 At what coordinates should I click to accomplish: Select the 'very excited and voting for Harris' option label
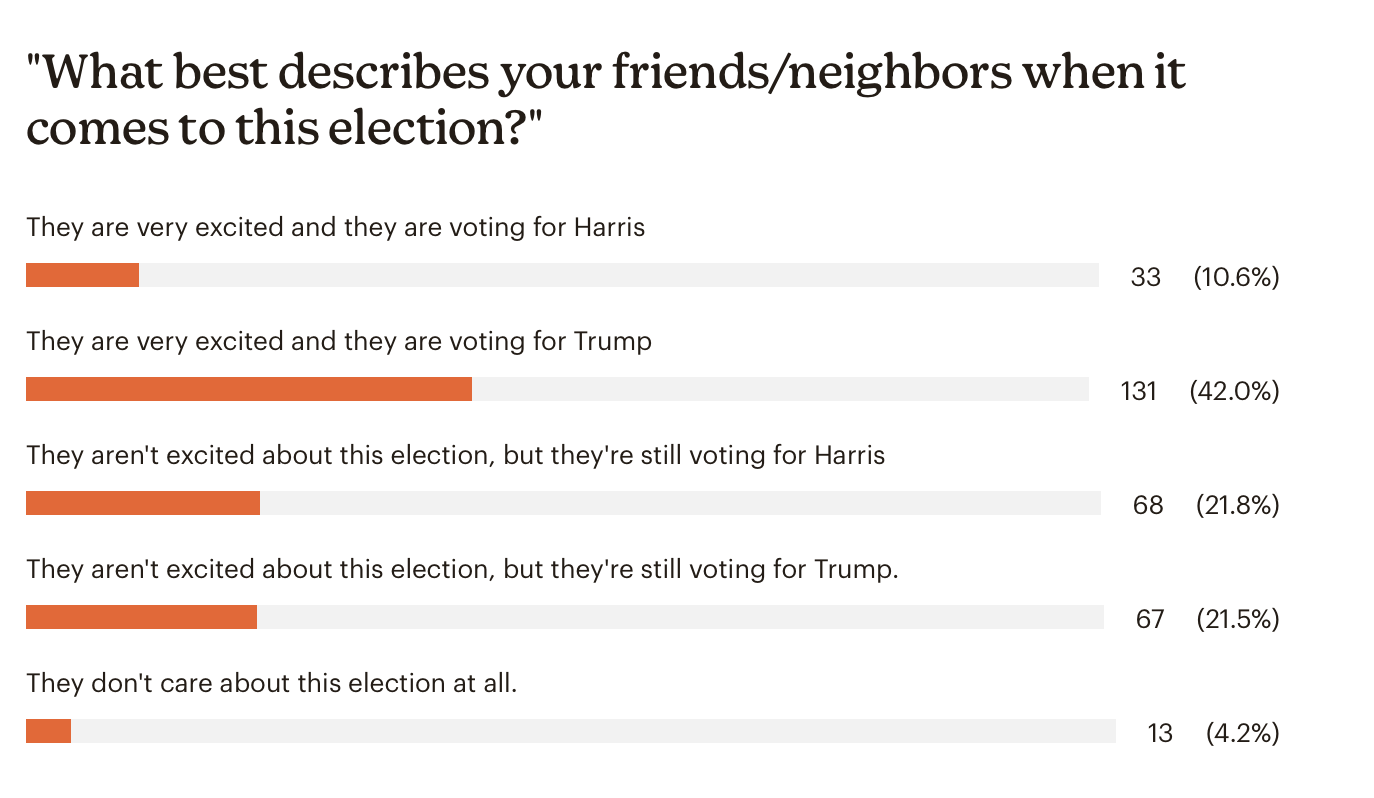(x=336, y=227)
